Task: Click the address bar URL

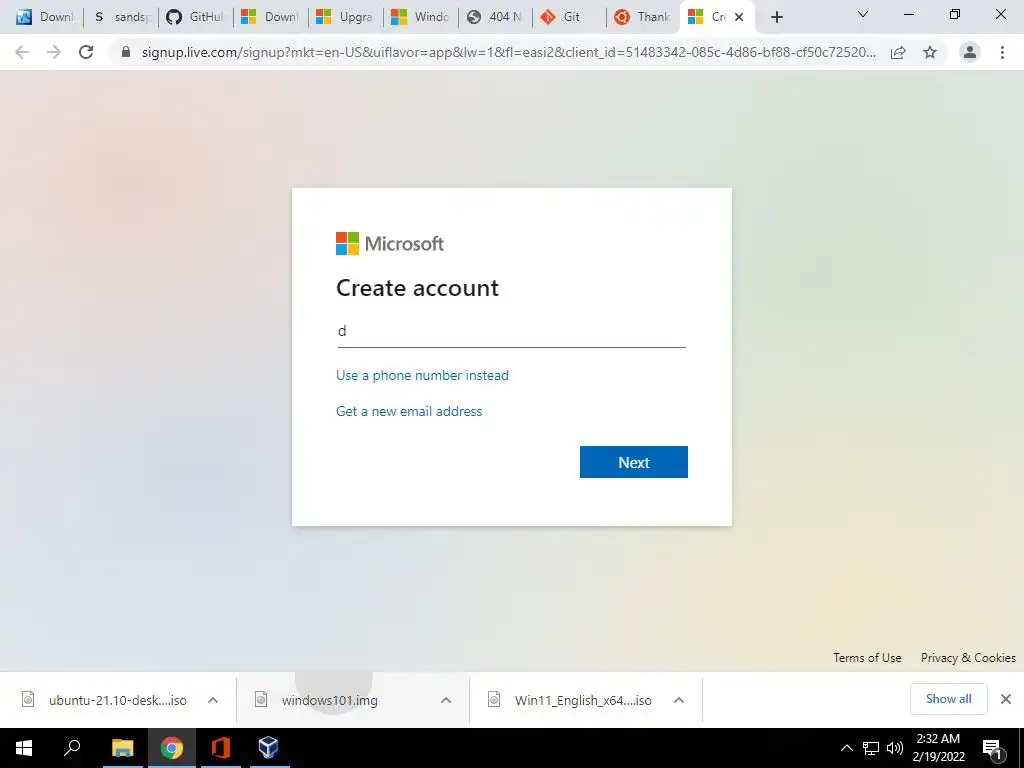Action: (508, 52)
